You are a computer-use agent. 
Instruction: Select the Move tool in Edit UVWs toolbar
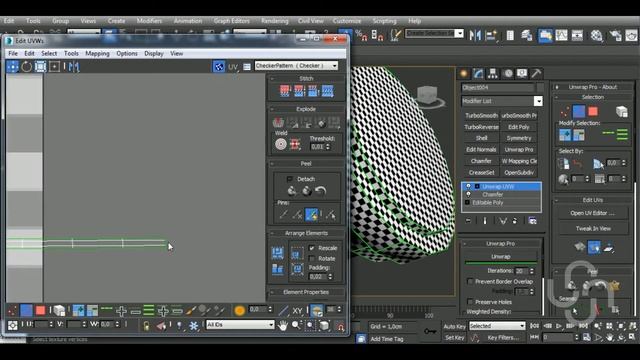pos(12,67)
